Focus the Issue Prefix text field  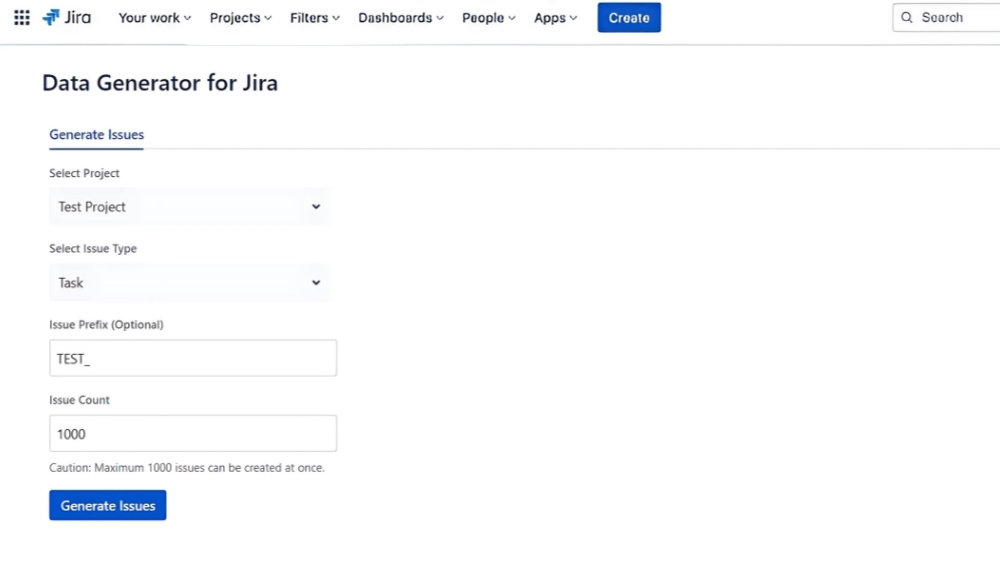tap(193, 358)
